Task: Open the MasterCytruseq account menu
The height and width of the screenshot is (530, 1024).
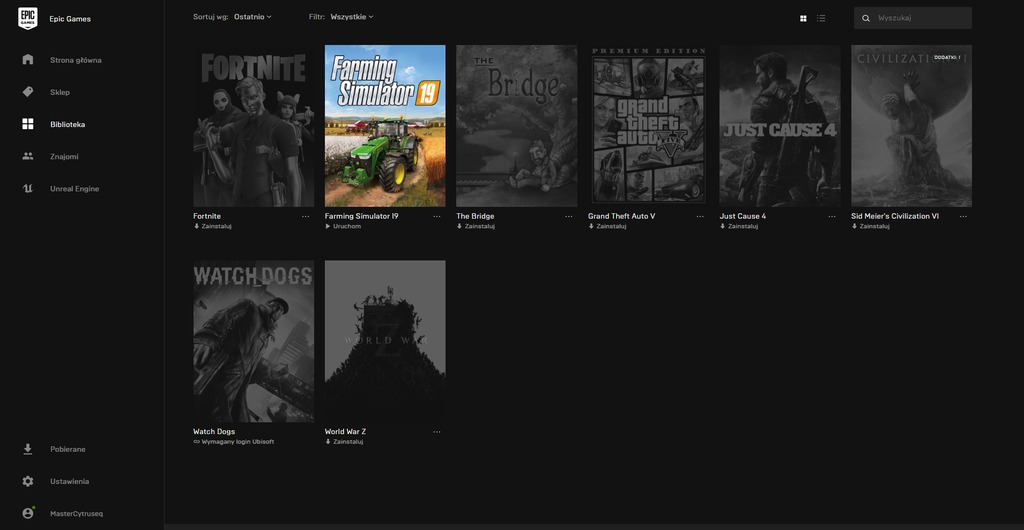Action: (76, 514)
